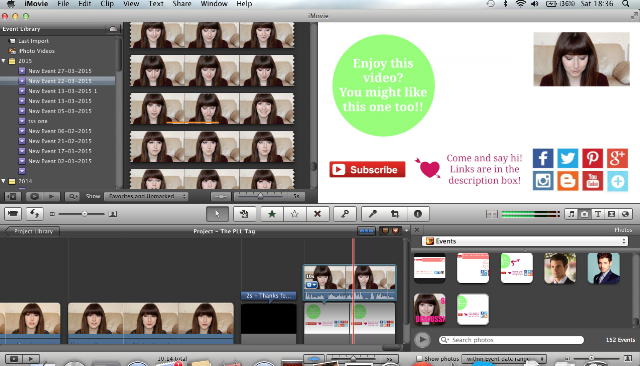Viewport: 640px width, 366px height.
Task: Open the Events source dropdown
Action: [x=525, y=241]
